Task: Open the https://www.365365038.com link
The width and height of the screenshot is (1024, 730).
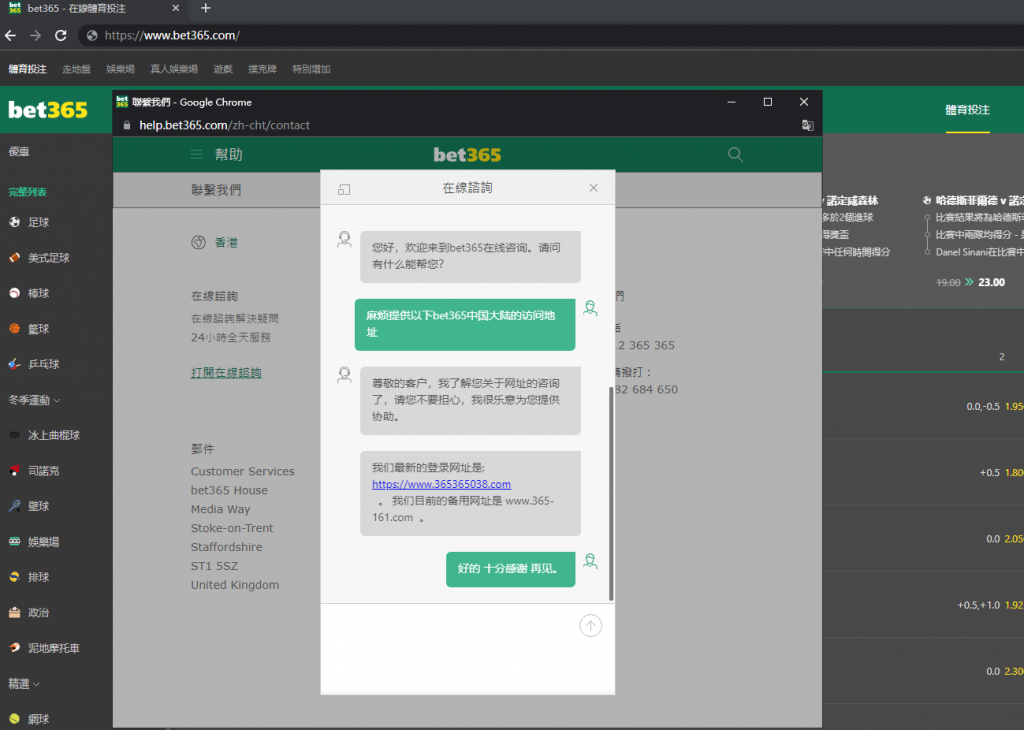Action: tap(441, 483)
